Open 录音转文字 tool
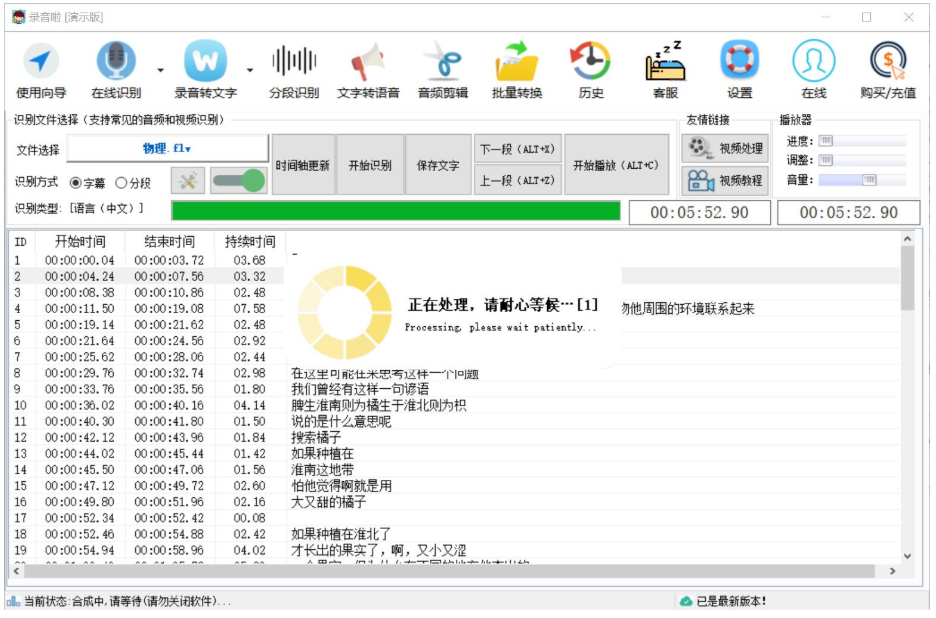This screenshot has width=936, height=618. [205, 70]
